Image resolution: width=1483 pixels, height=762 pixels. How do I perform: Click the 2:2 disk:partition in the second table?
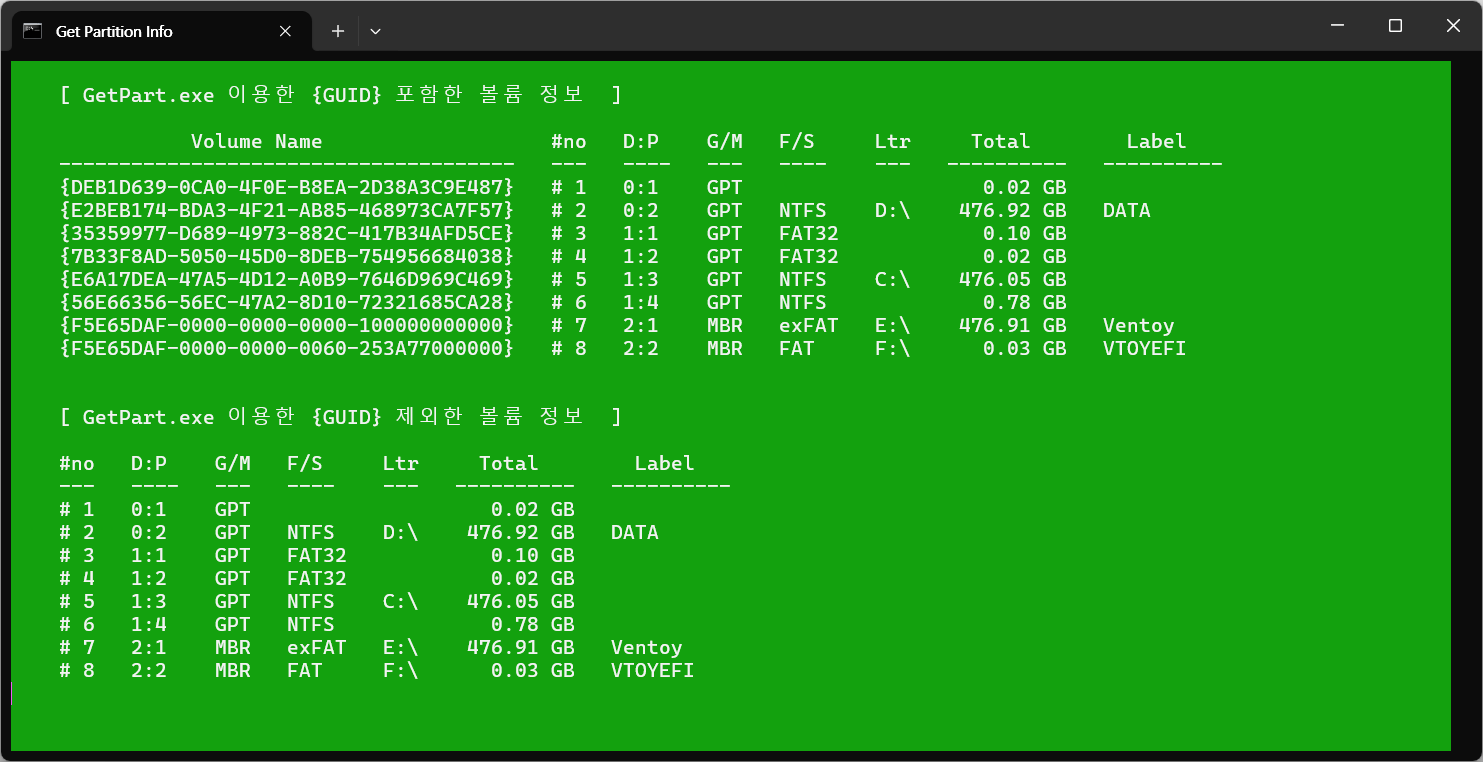click(x=149, y=670)
